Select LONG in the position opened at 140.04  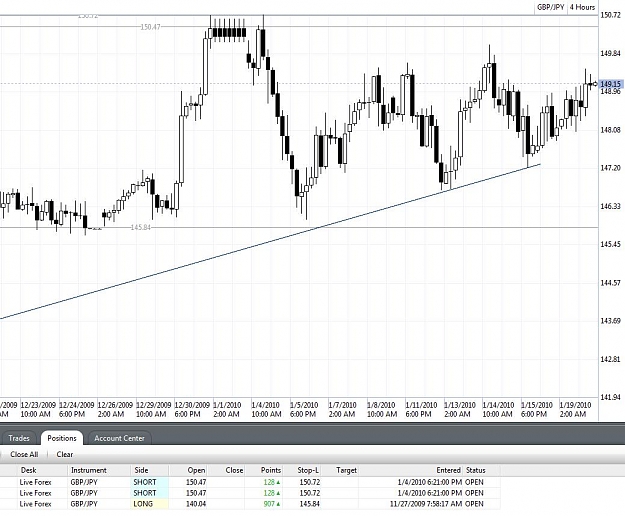click(143, 504)
